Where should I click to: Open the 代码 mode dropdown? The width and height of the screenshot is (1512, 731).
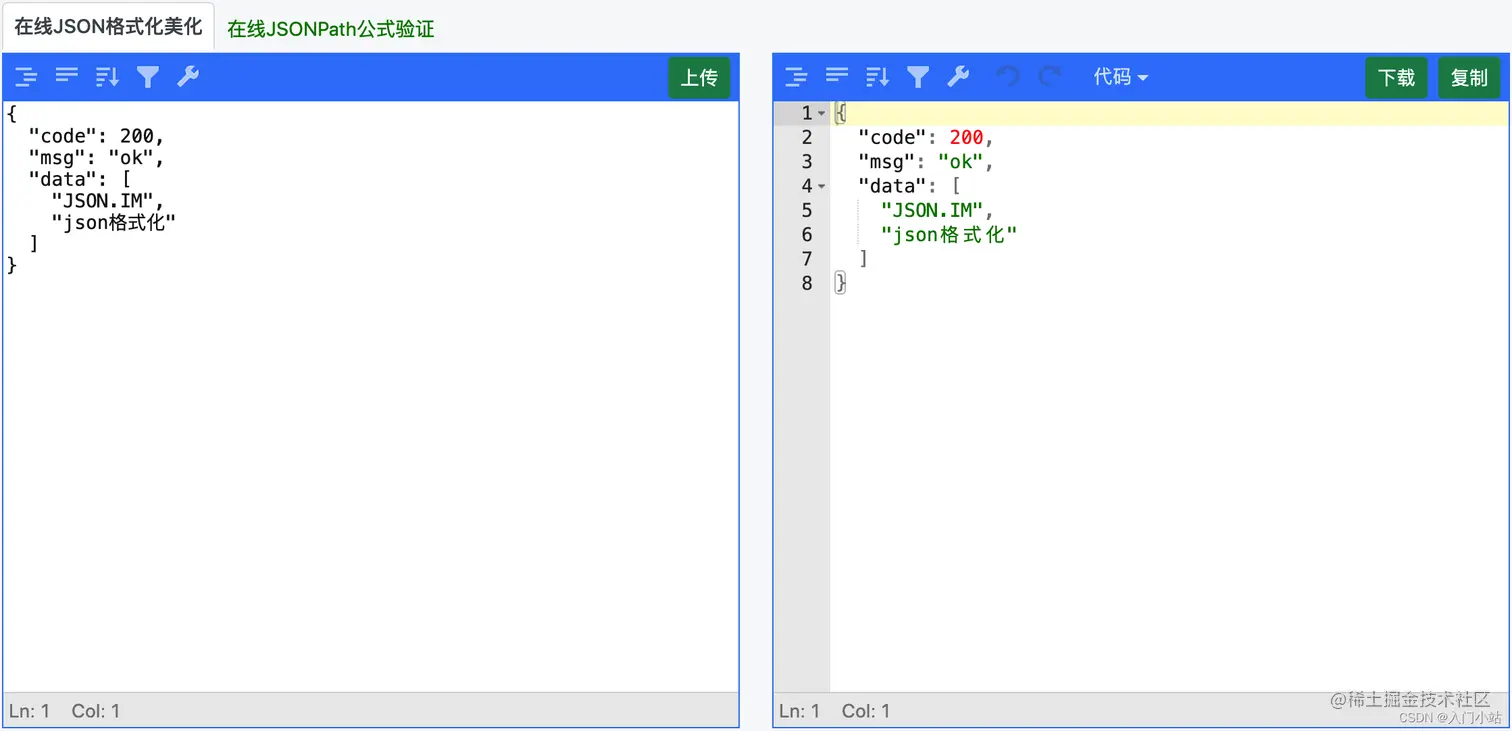coord(1120,77)
